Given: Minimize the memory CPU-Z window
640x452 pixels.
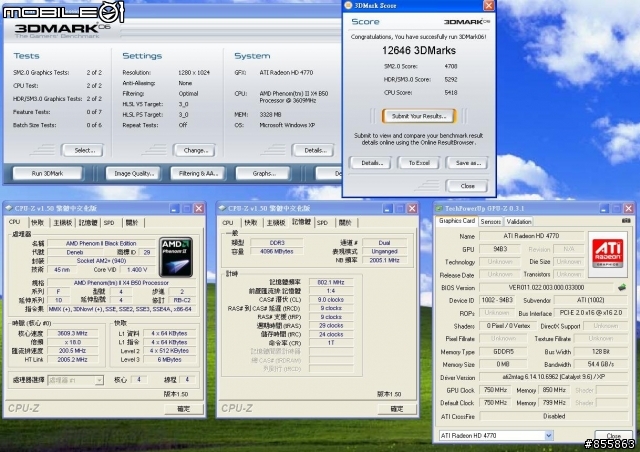Looking at the screenshot, I should tap(388, 209).
